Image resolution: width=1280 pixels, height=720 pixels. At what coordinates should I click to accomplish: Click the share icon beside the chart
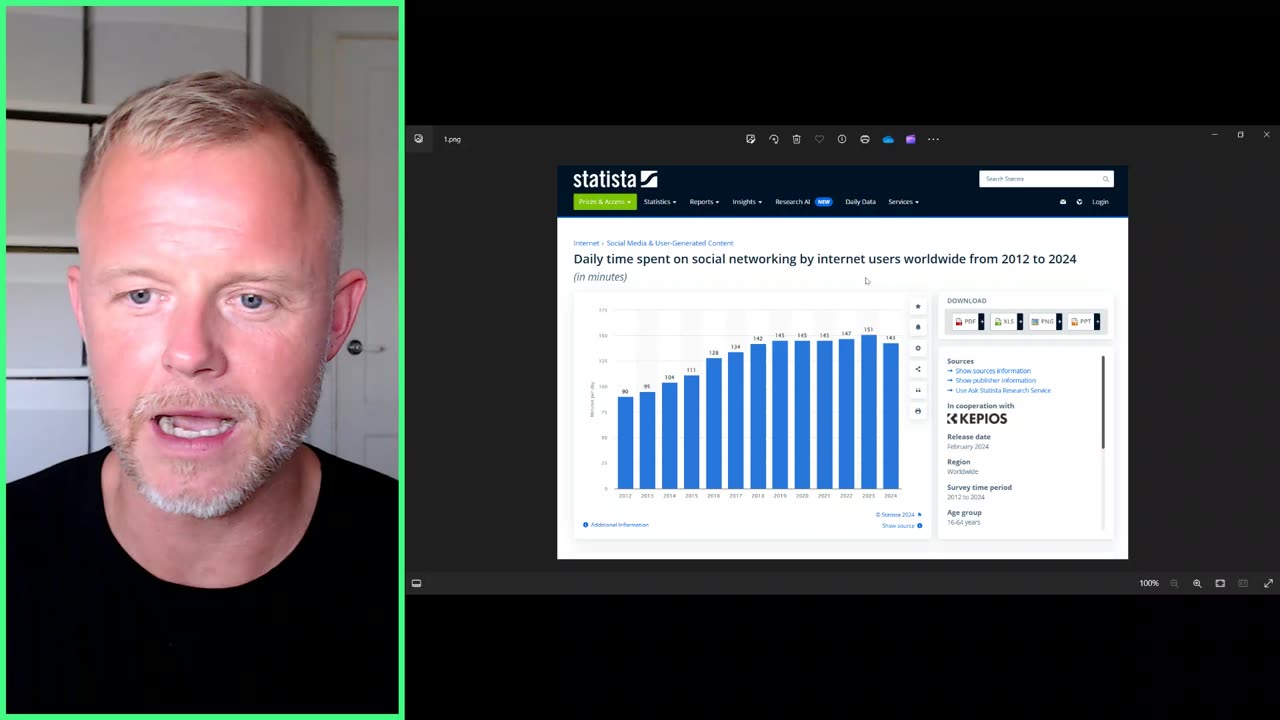pyautogui.click(x=918, y=369)
